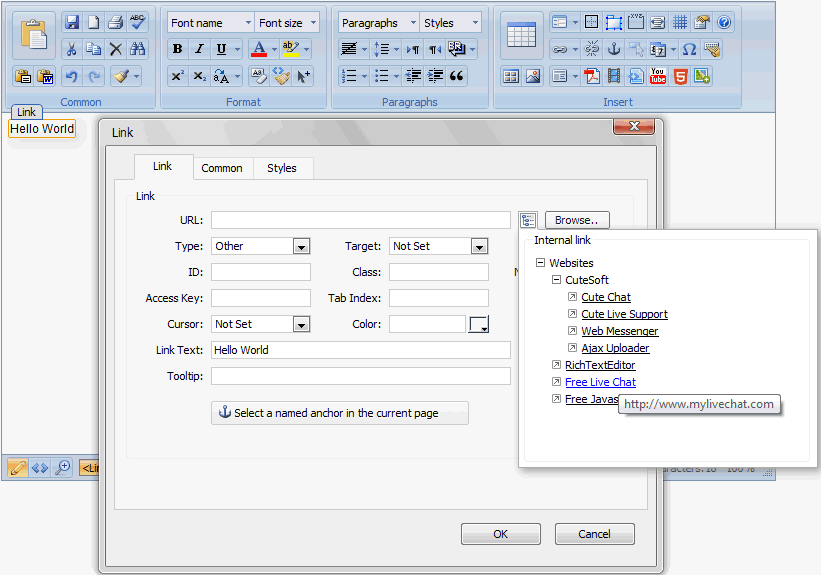This screenshot has width=821, height=575.
Task: Open the Target dropdown
Action: (479, 246)
